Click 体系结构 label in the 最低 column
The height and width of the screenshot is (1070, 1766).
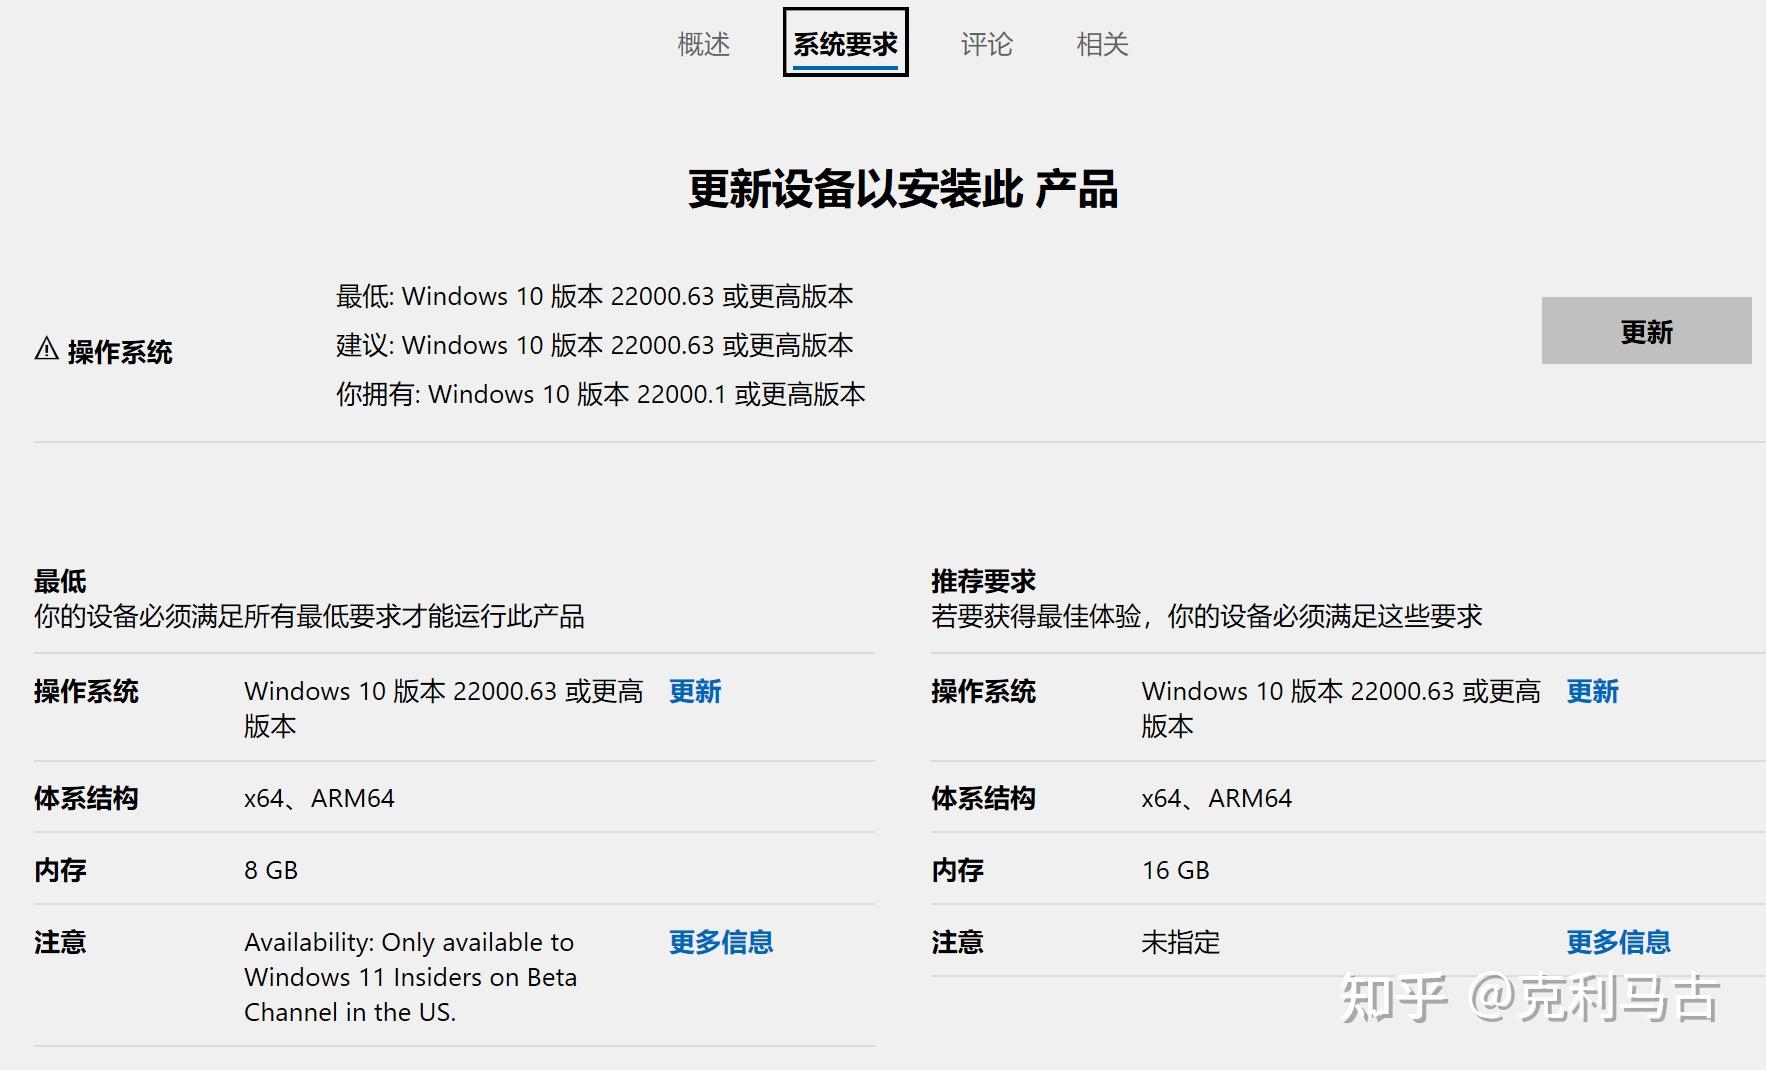click(x=86, y=798)
